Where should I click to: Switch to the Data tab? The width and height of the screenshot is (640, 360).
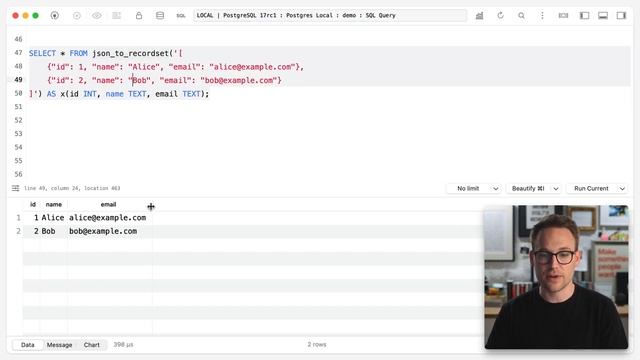click(27, 345)
